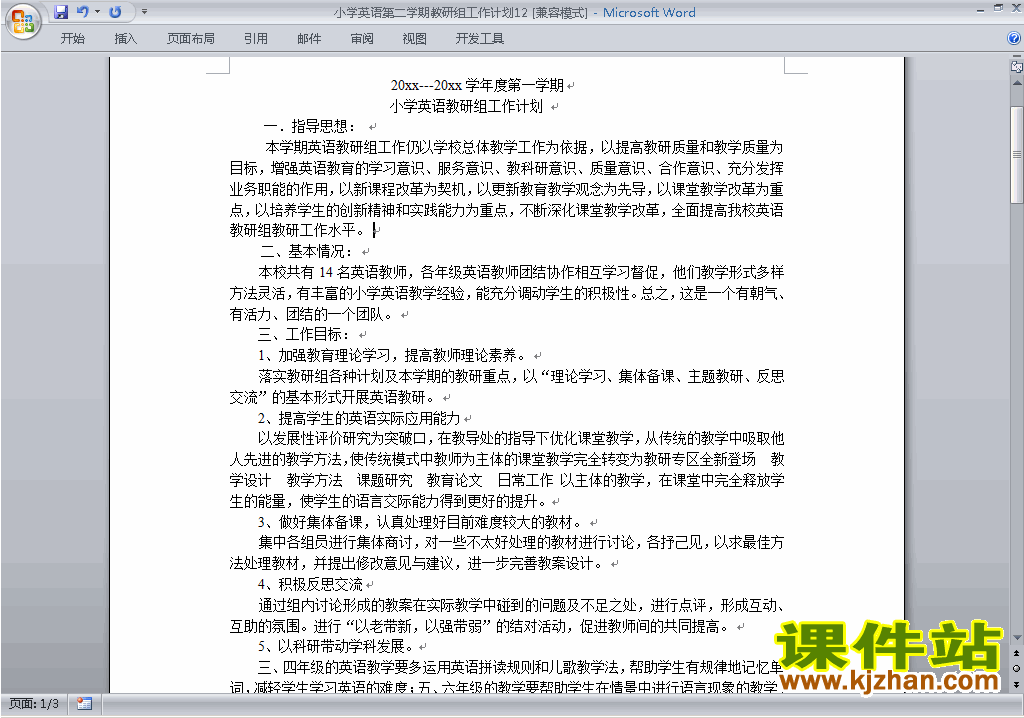This screenshot has width=1024, height=718.
Task: Save the document with the floppy icon
Action: tap(61, 12)
